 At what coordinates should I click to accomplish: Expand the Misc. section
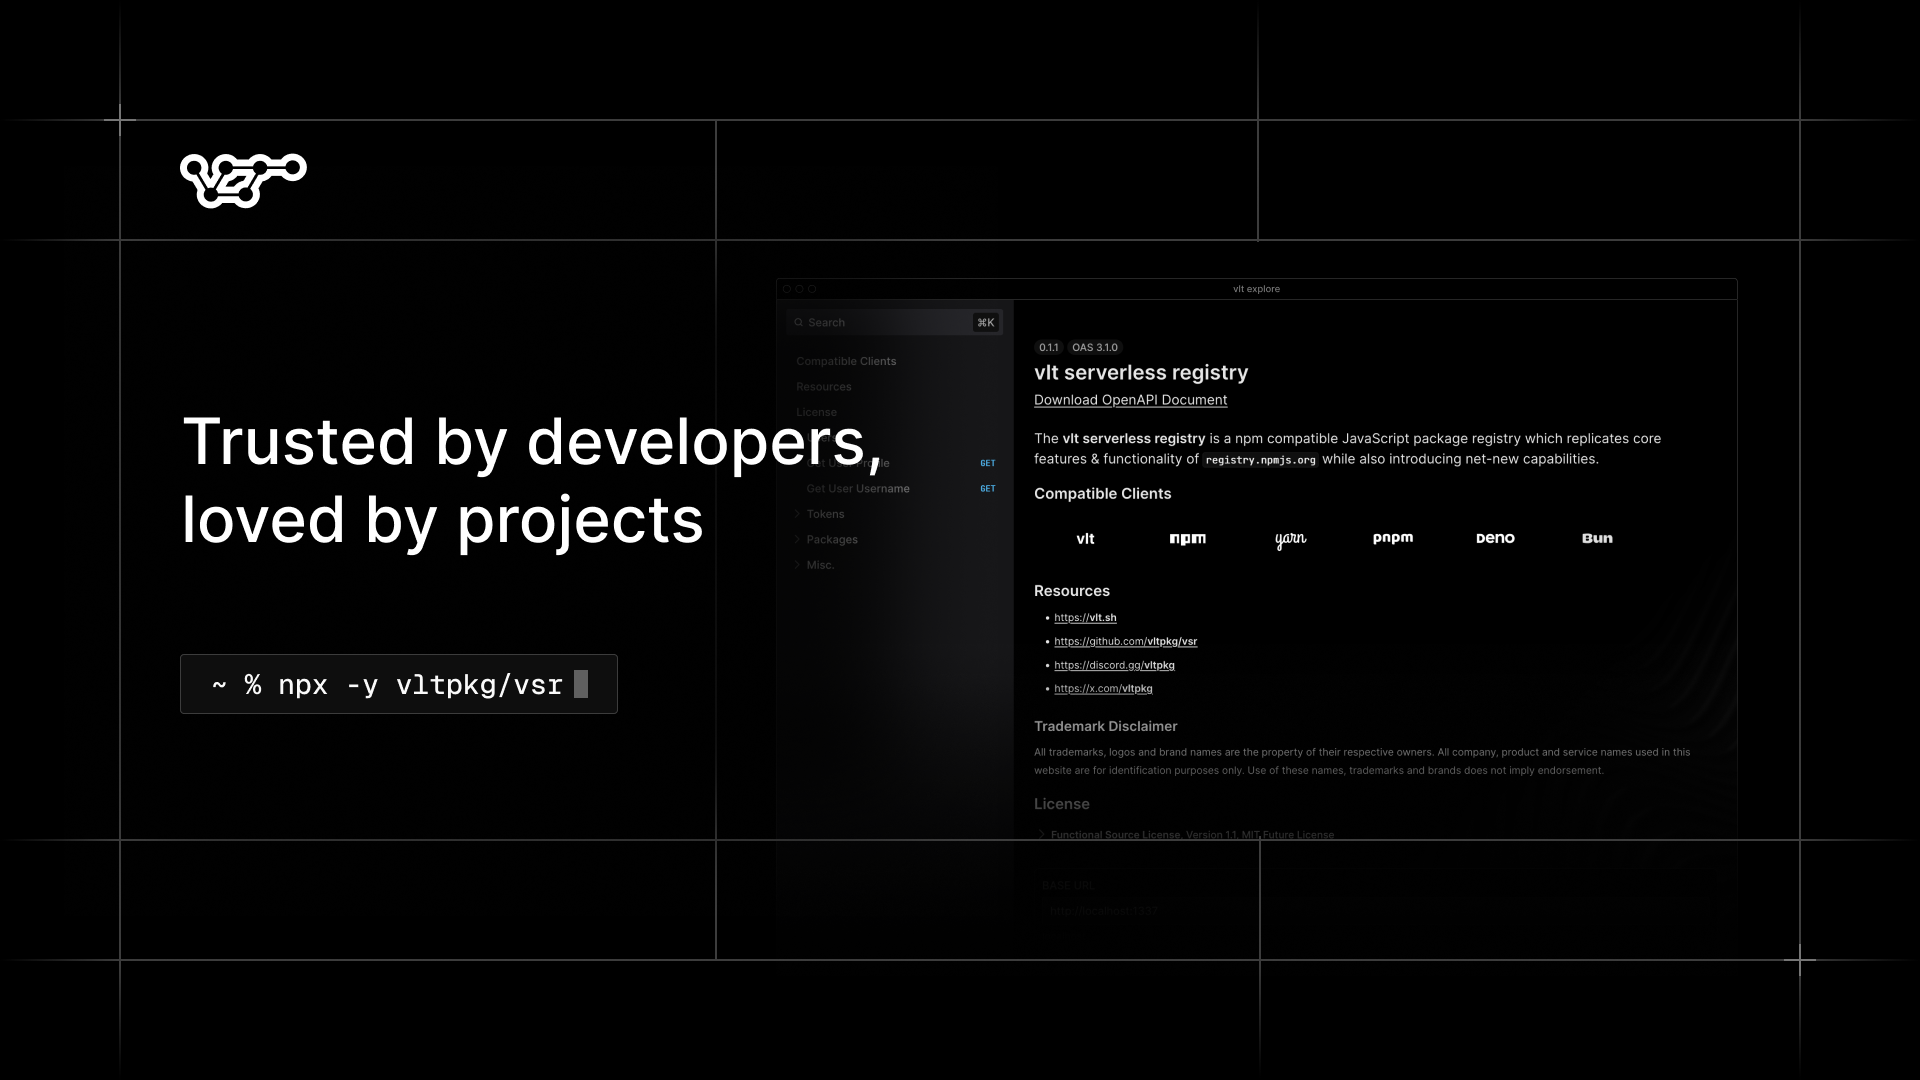point(820,564)
